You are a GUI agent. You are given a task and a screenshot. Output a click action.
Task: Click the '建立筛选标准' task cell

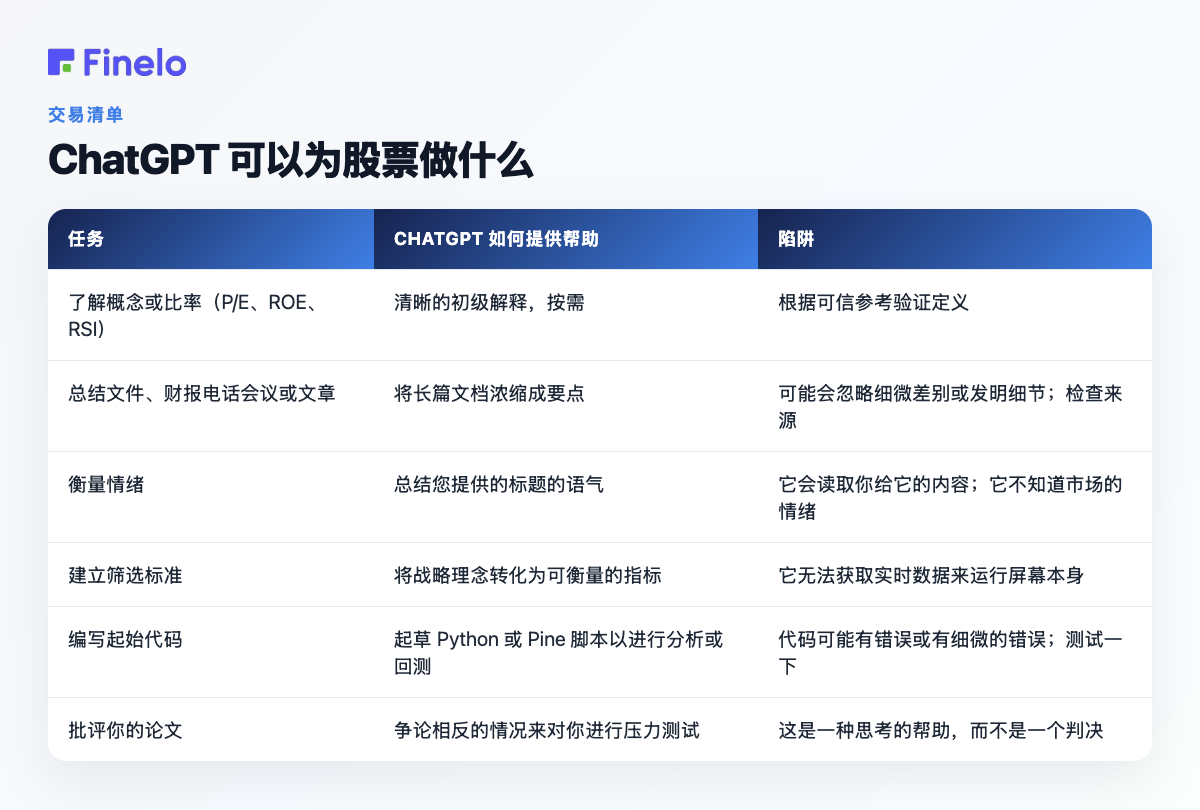point(211,575)
